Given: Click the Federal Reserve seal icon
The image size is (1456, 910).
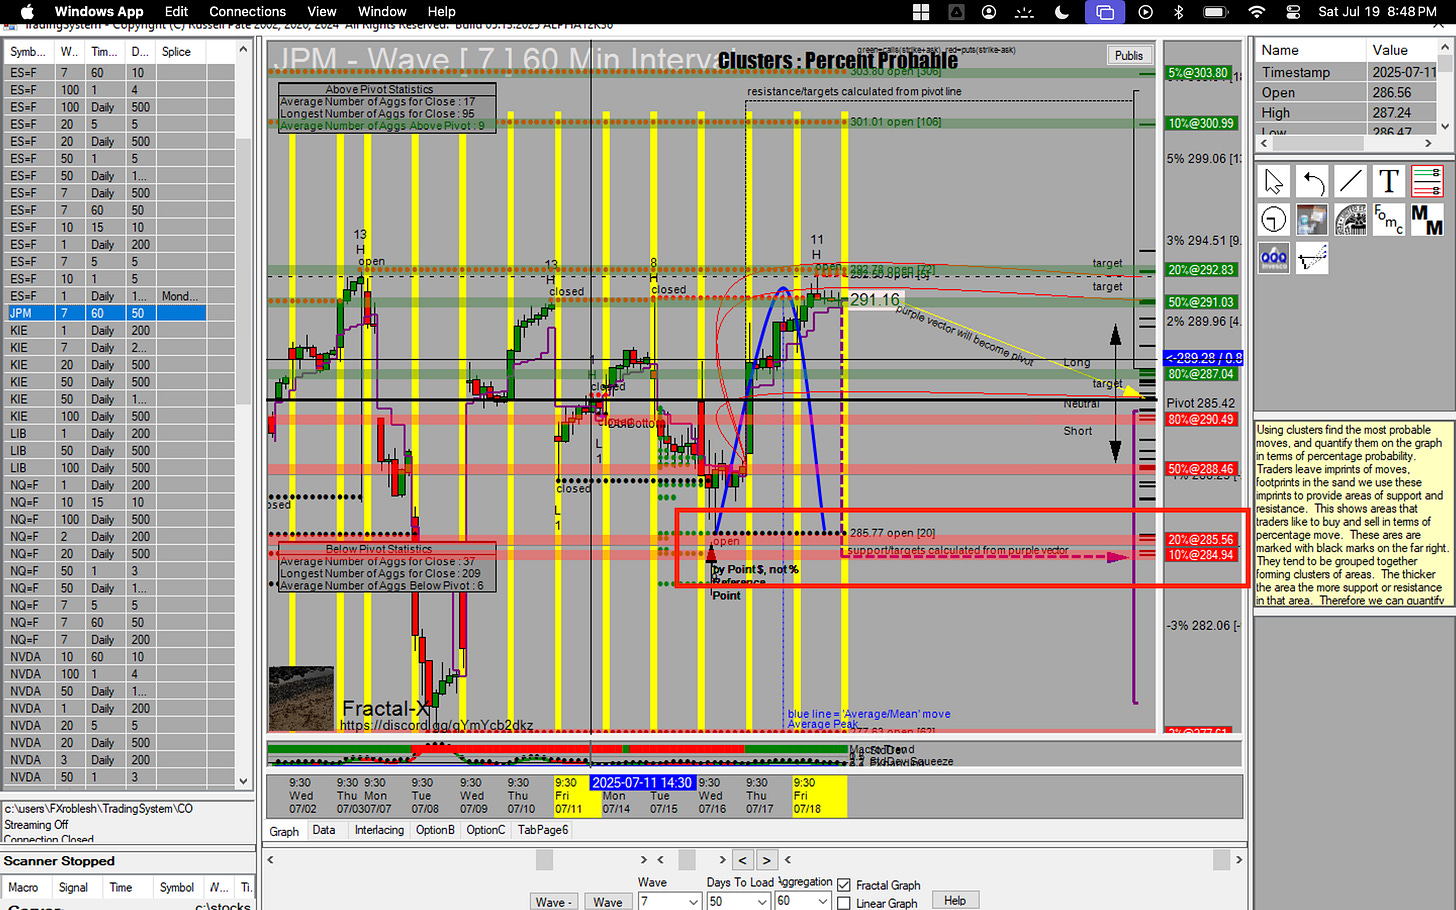Looking at the screenshot, I should (x=1350, y=219).
